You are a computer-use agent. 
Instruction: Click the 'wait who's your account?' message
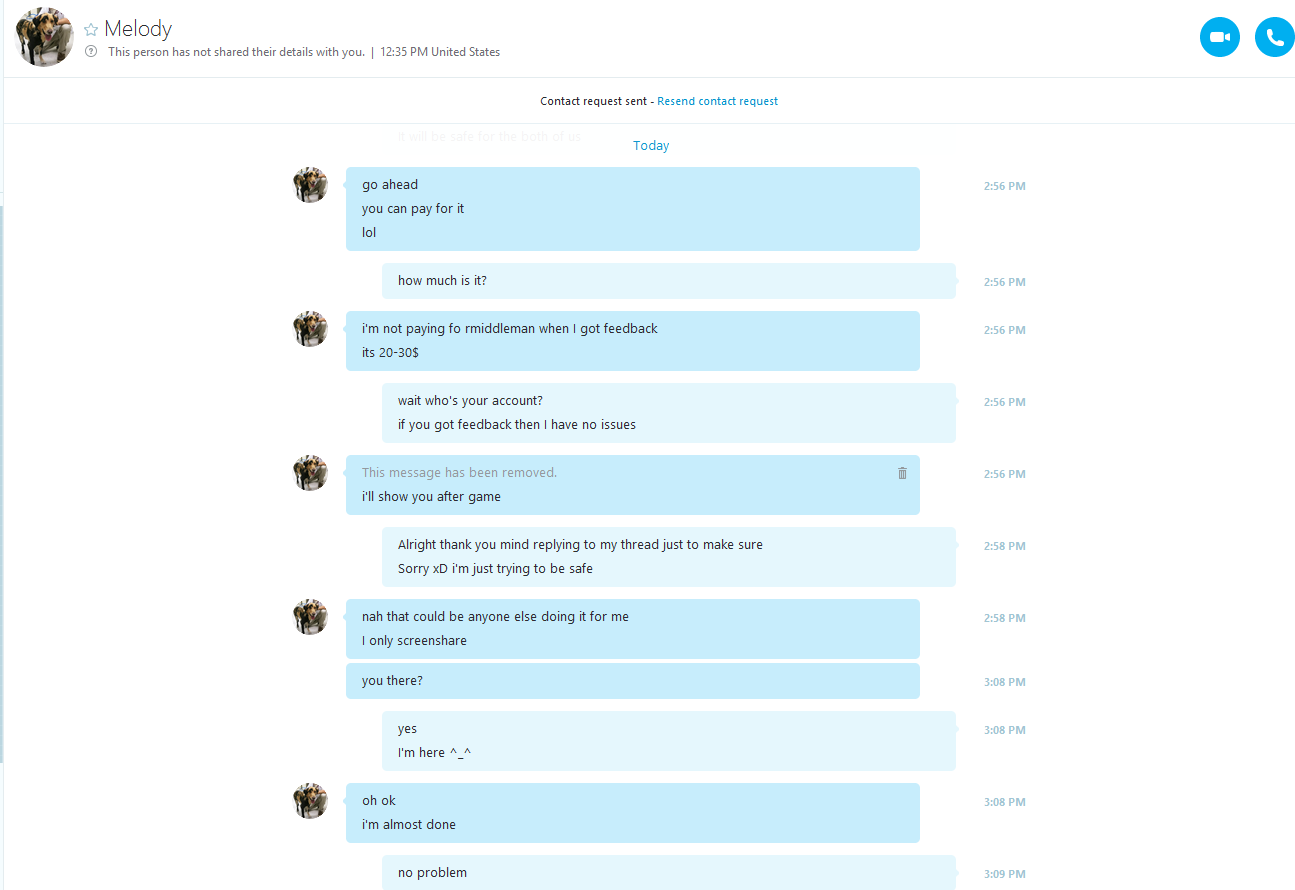(470, 401)
